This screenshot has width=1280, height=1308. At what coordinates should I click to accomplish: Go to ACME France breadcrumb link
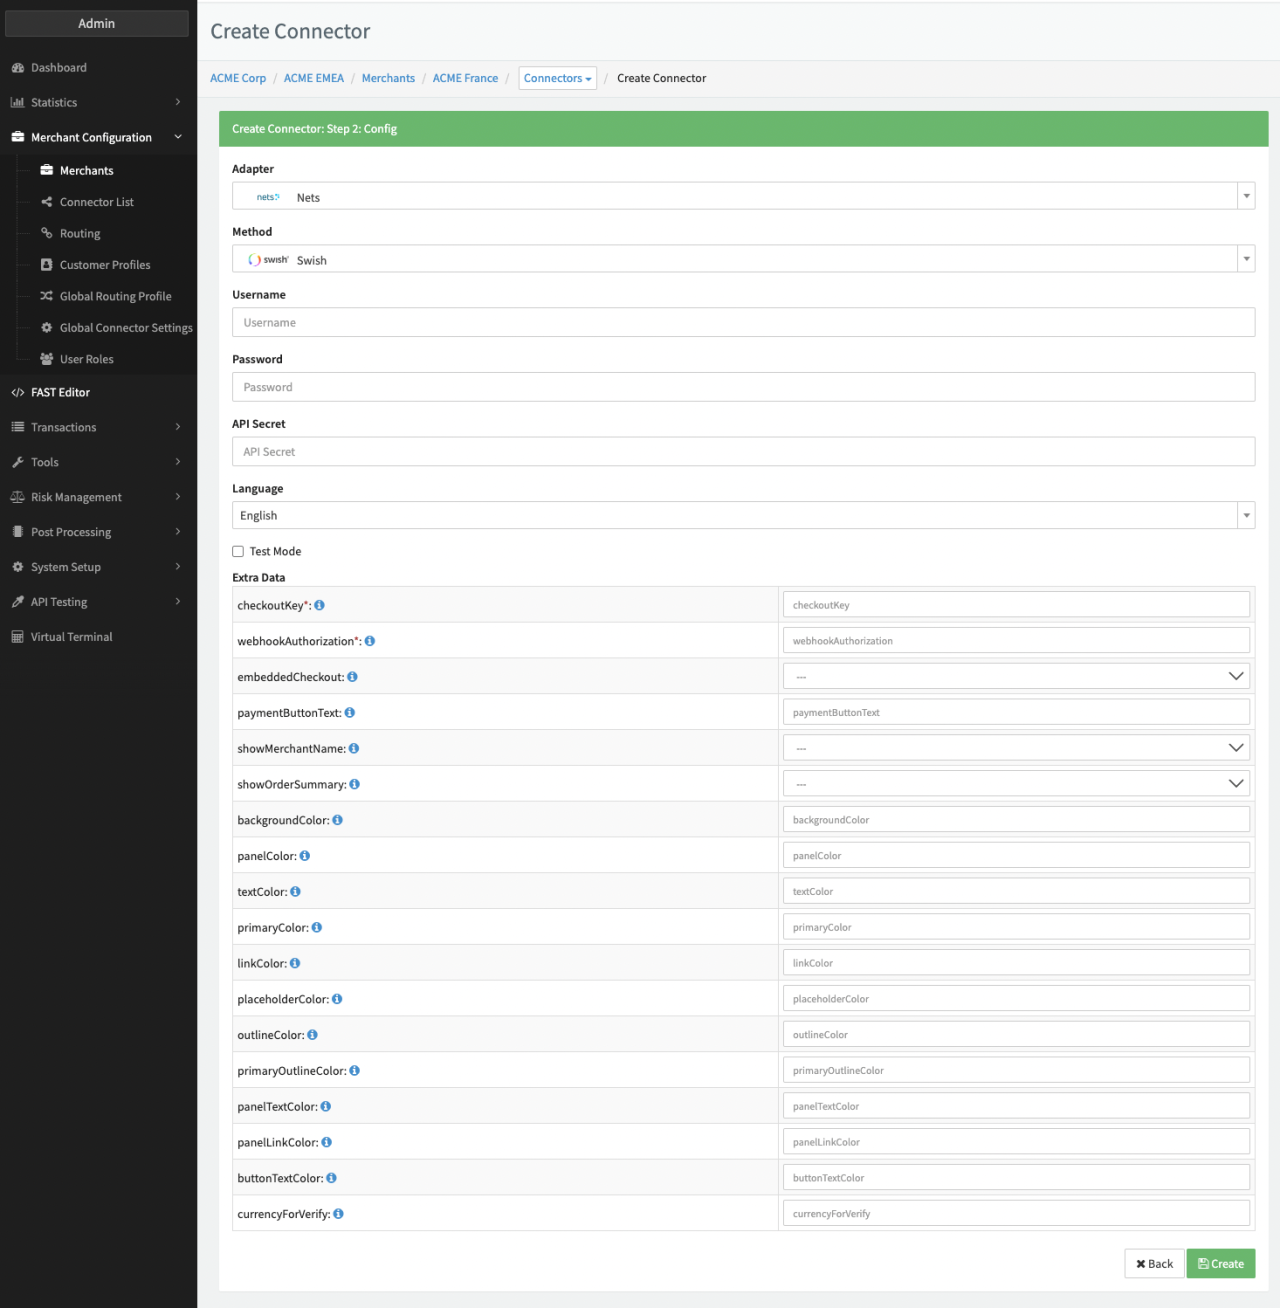465,78
